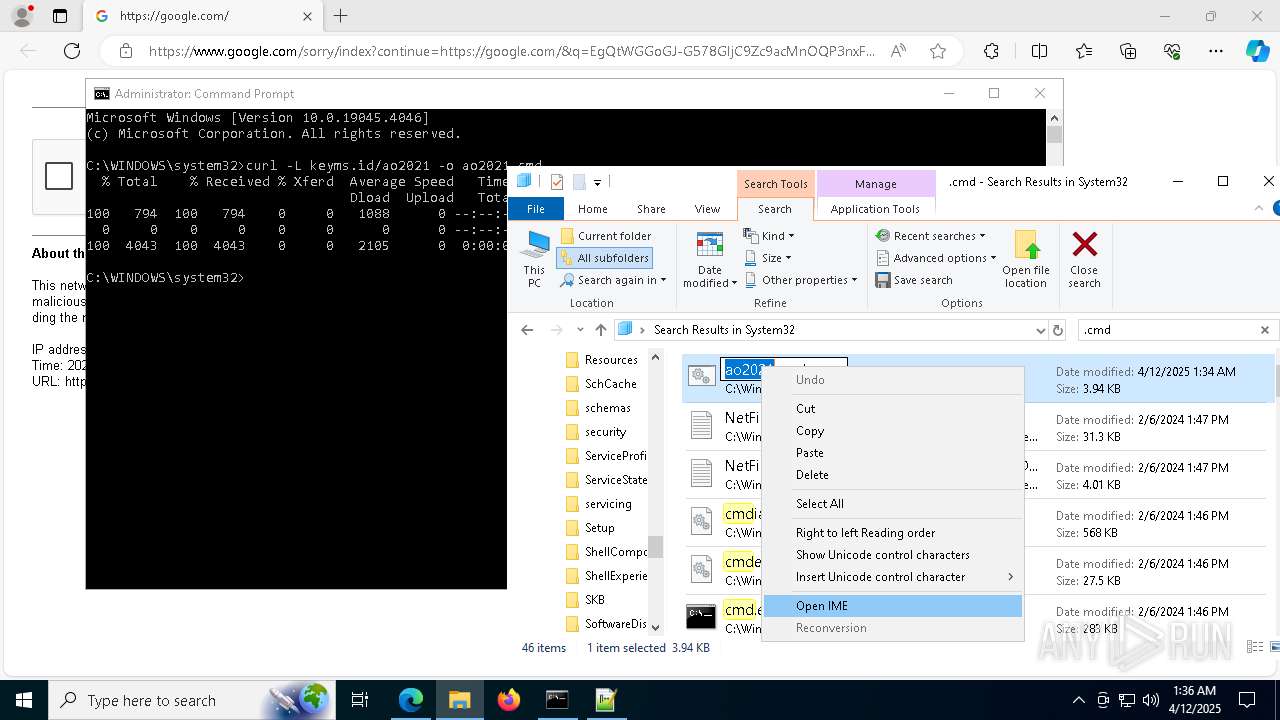Click the This PC location icon
Image resolution: width=1280 pixels, height=720 pixels.
pyautogui.click(x=535, y=259)
